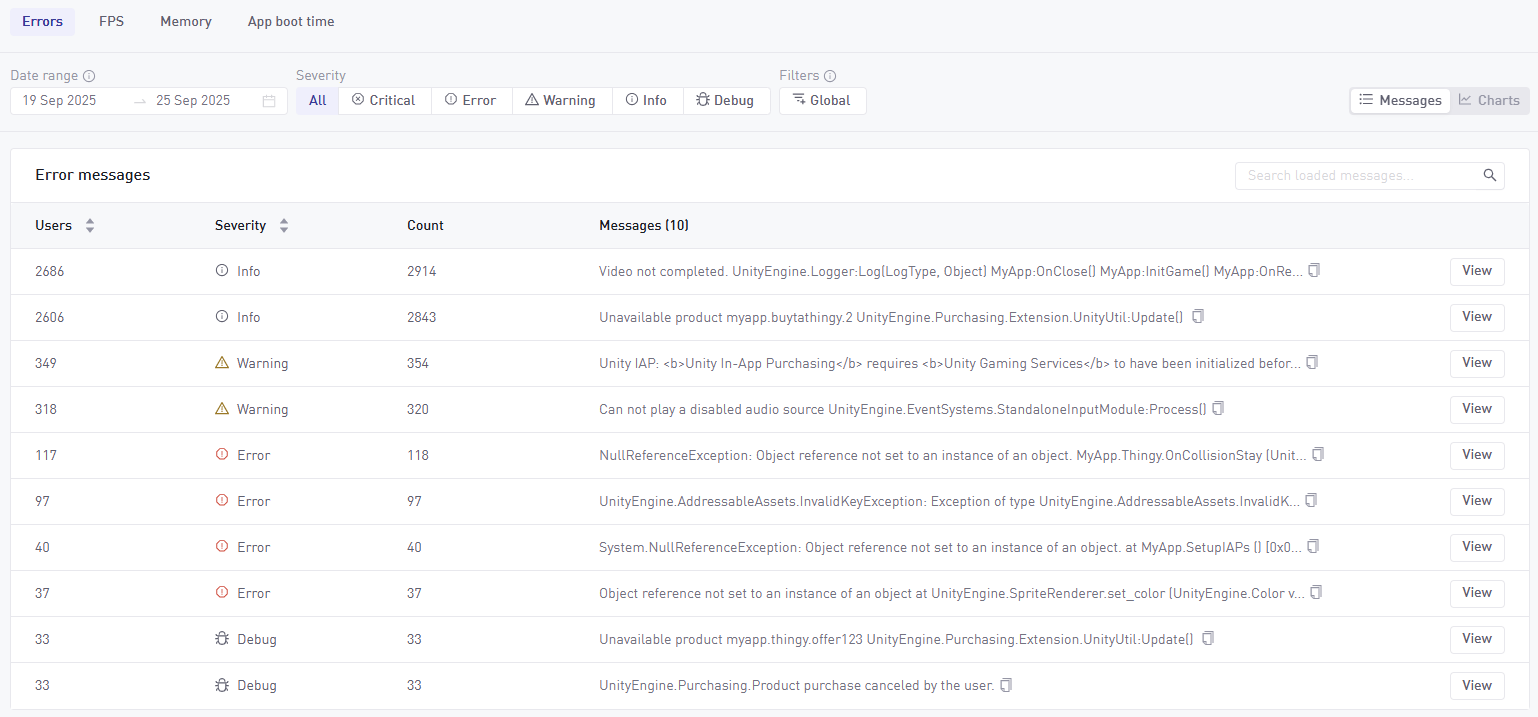1538x717 pixels.
Task: Copy the NullReferenceException OnCollisionStay message
Action: (x=1318, y=455)
